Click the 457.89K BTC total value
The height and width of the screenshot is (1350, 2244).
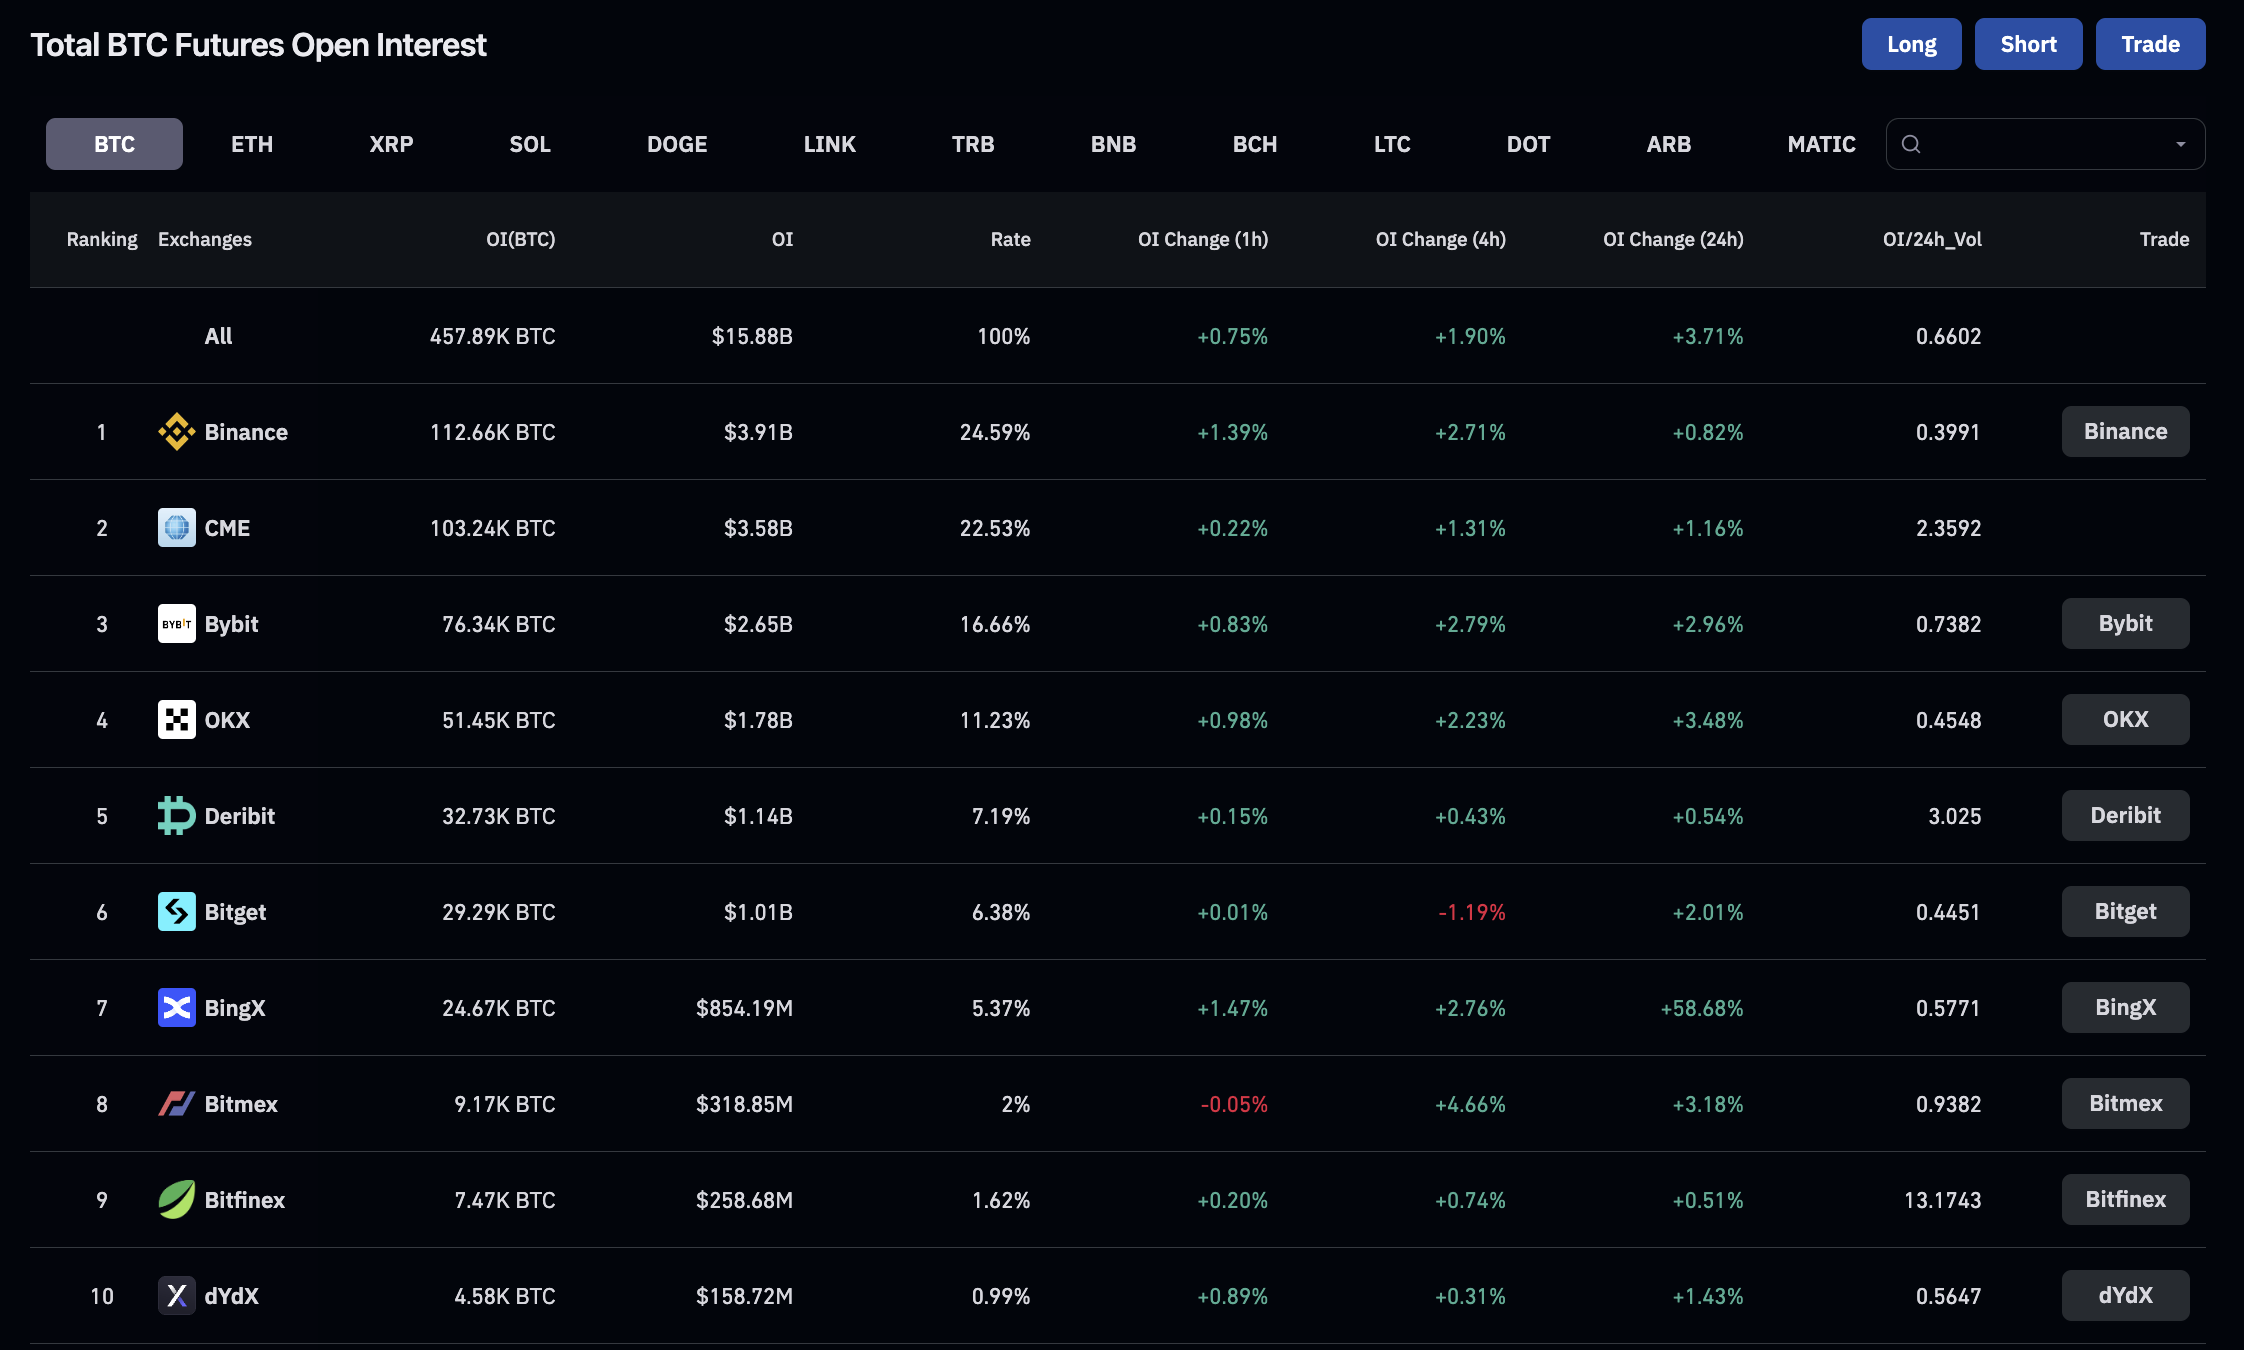[492, 336]
